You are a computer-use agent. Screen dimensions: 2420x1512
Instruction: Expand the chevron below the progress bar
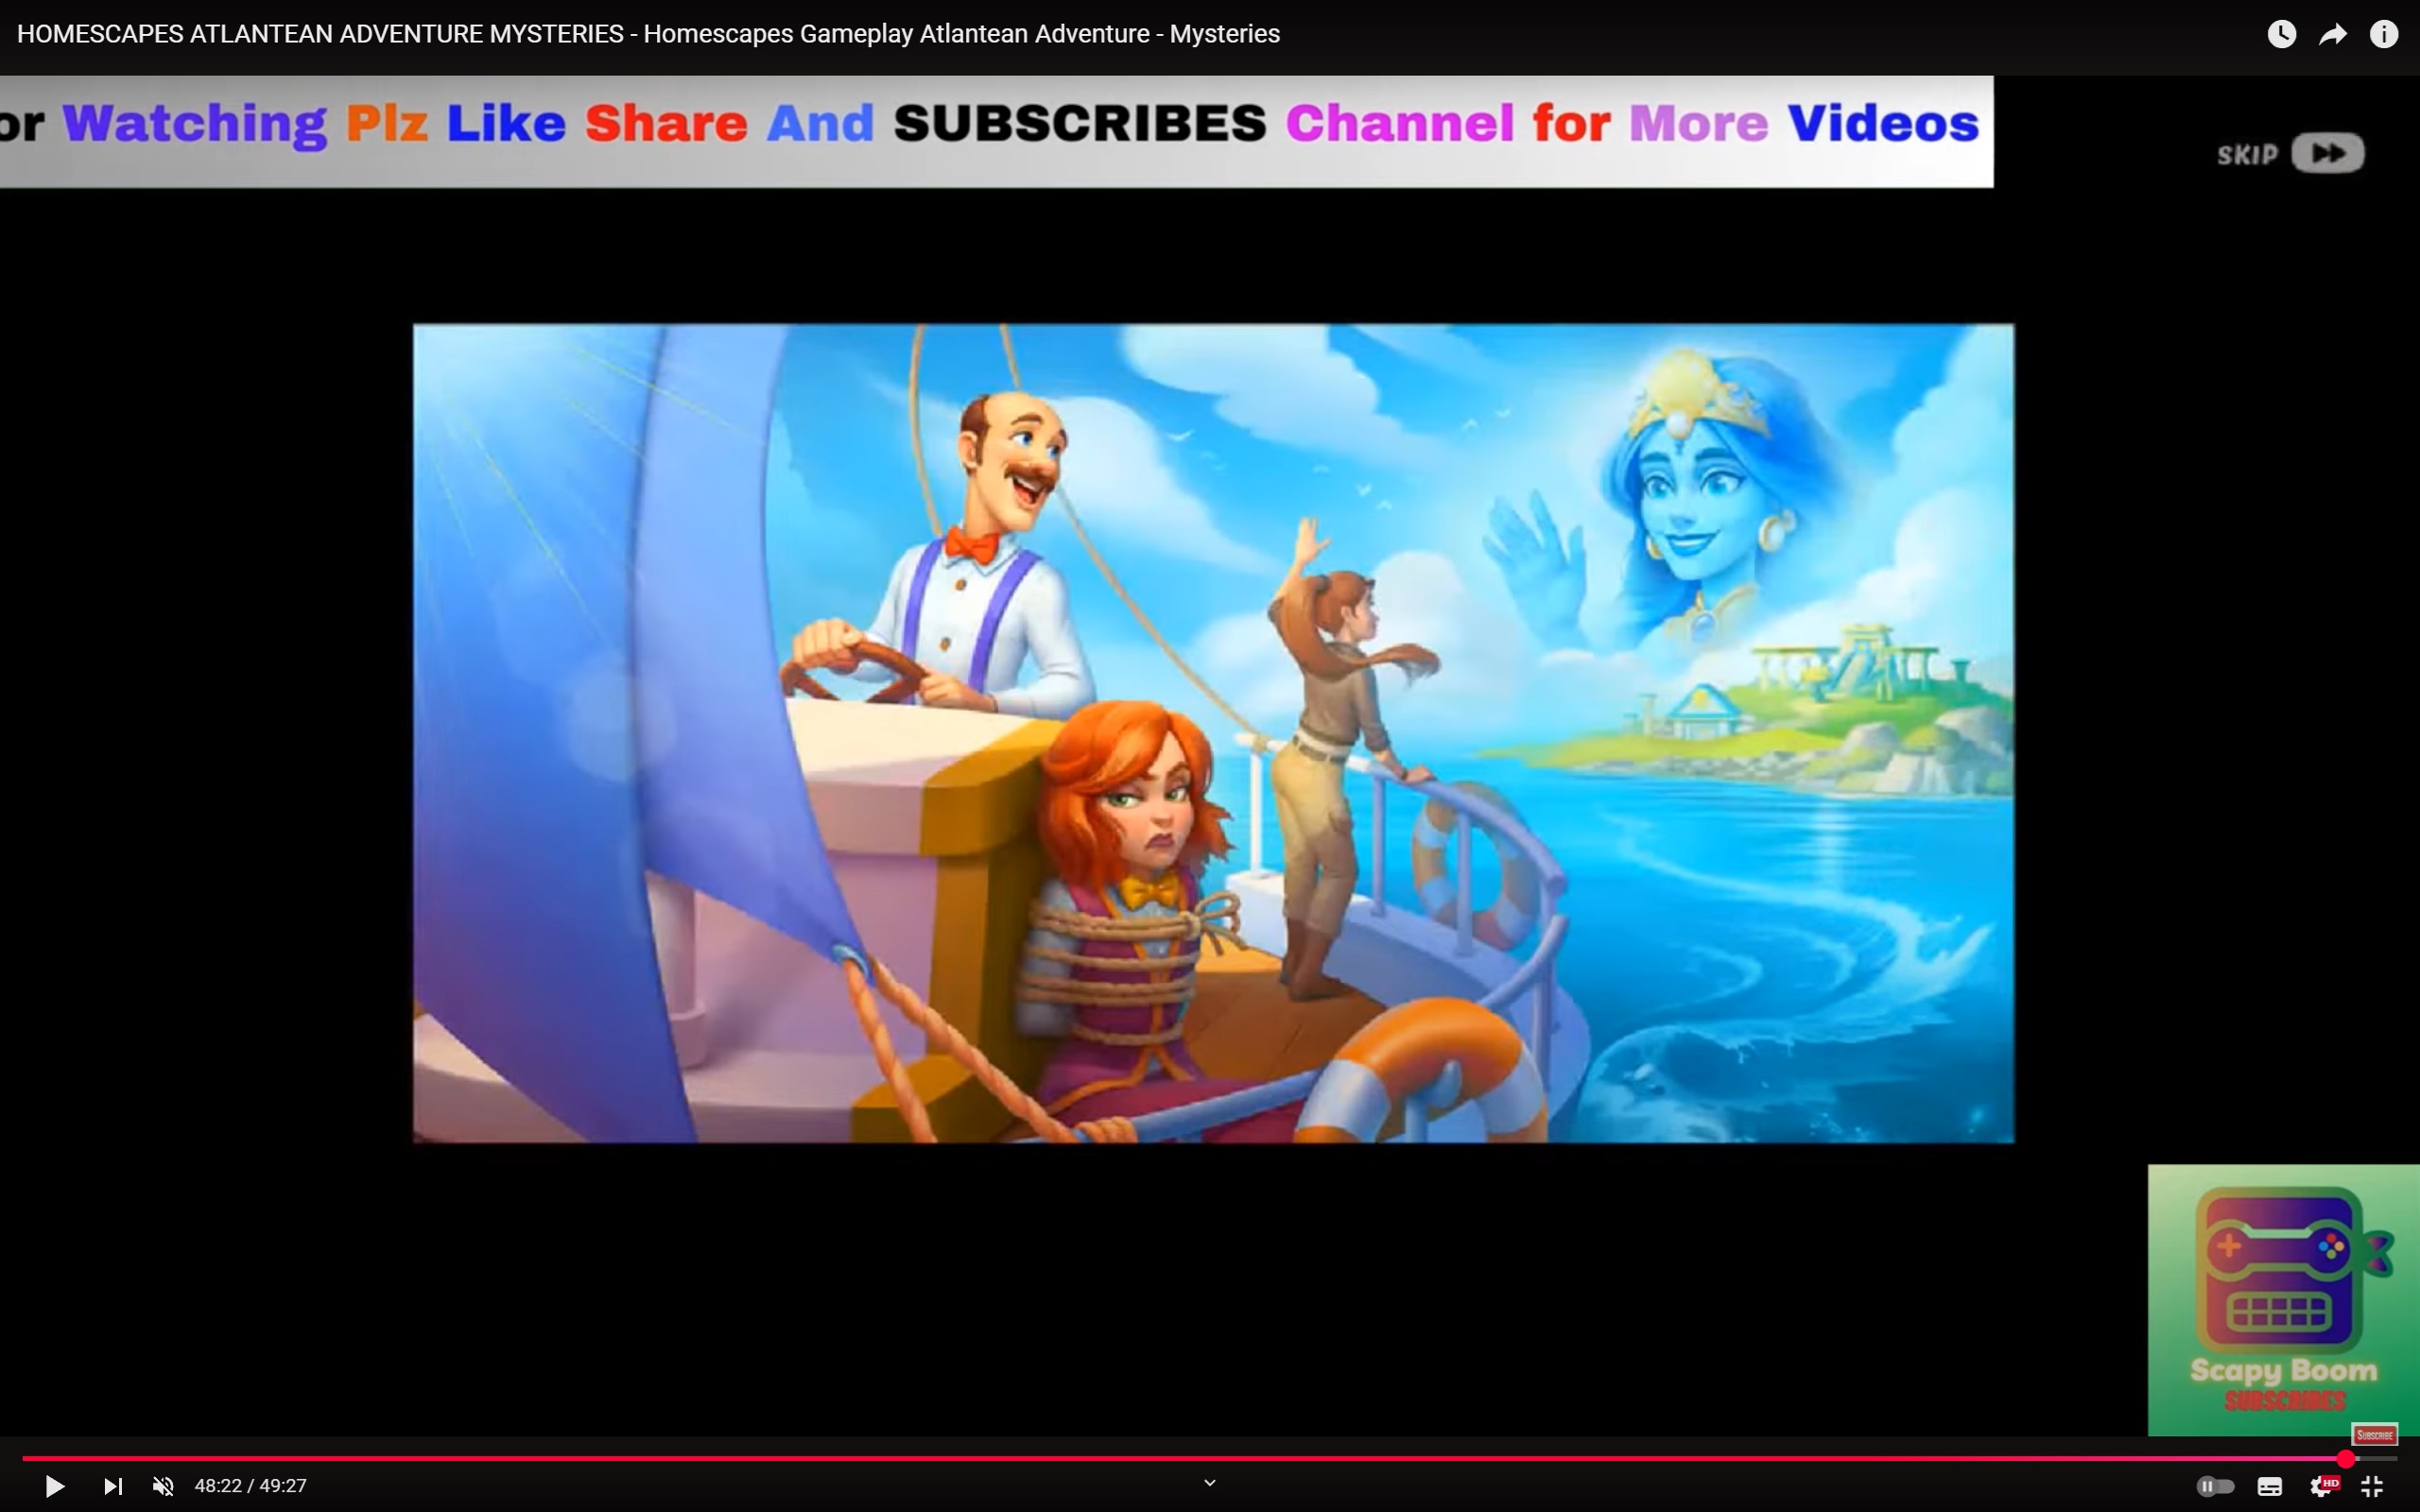(x=1210, y=1483)
